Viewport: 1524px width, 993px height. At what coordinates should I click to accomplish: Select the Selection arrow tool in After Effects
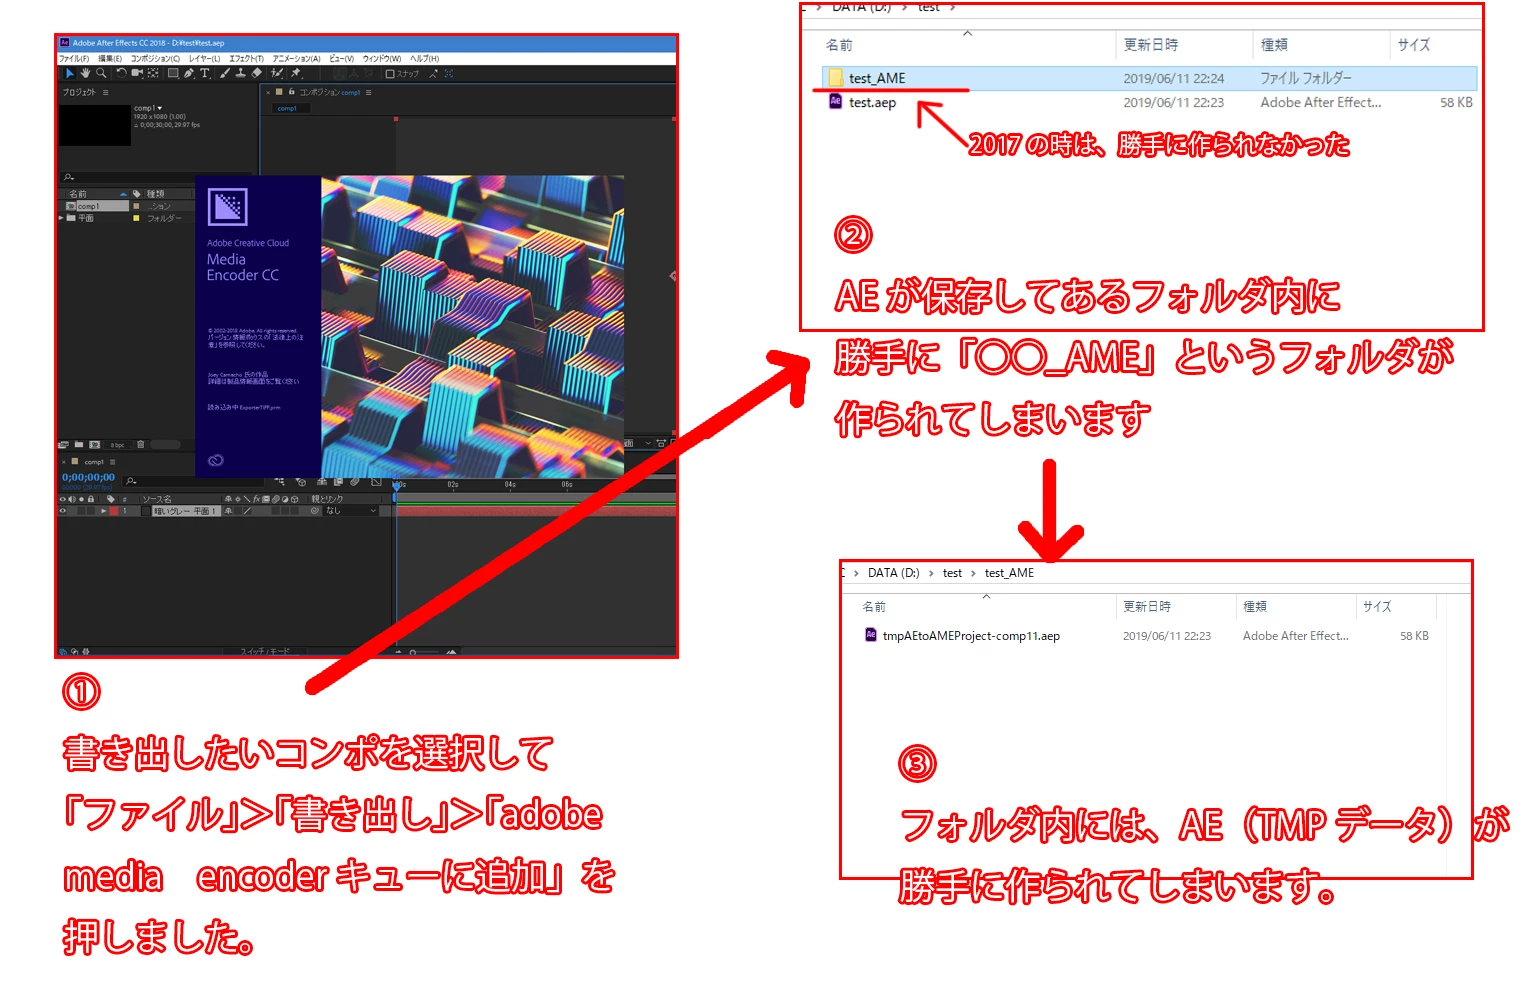[x=69, y=73]
